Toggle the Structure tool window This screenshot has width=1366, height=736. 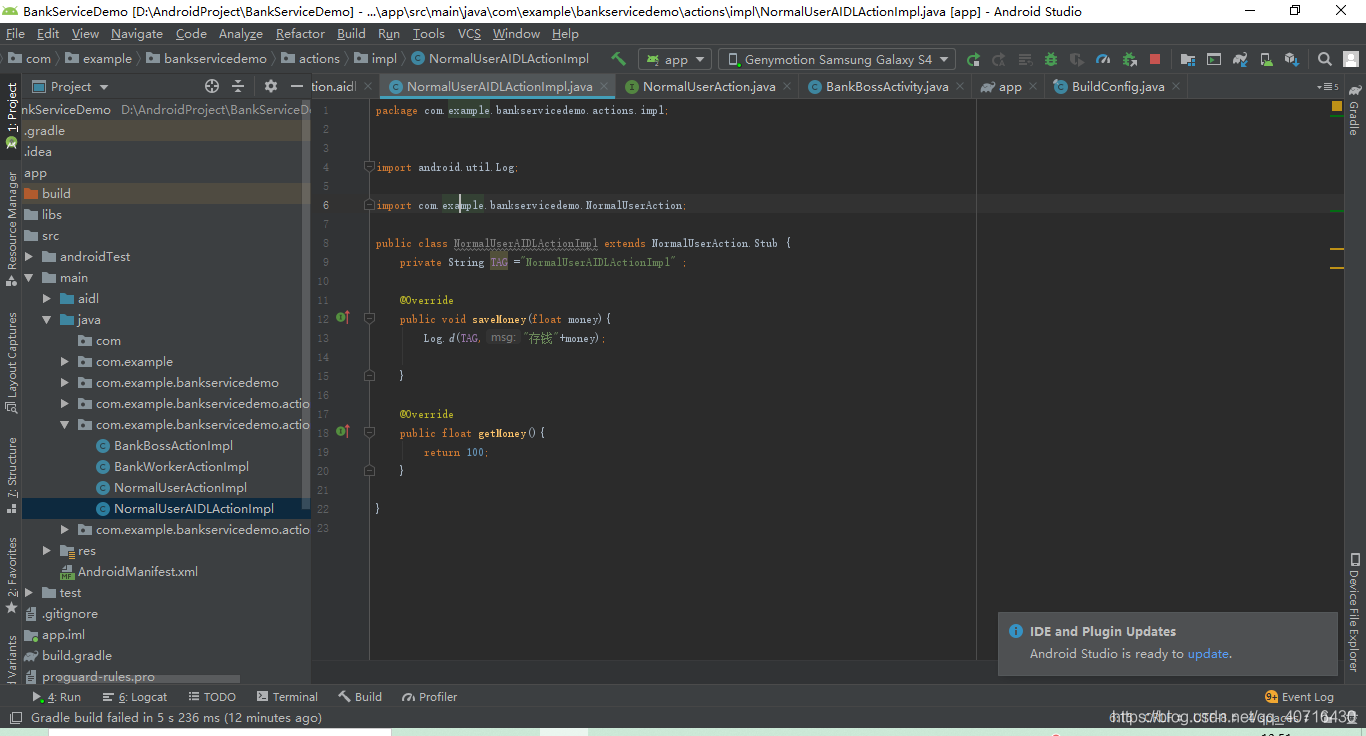tap(11, 475)
